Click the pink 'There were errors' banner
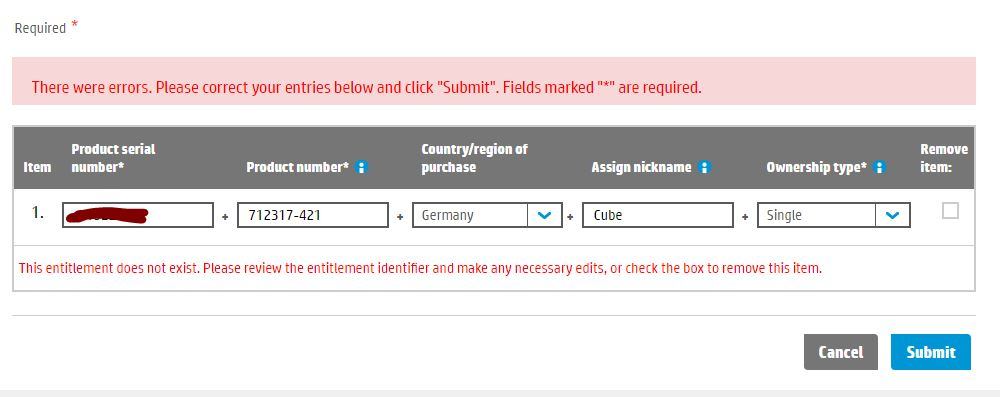This screenshot has height=397, width=1000. point(494,81)
